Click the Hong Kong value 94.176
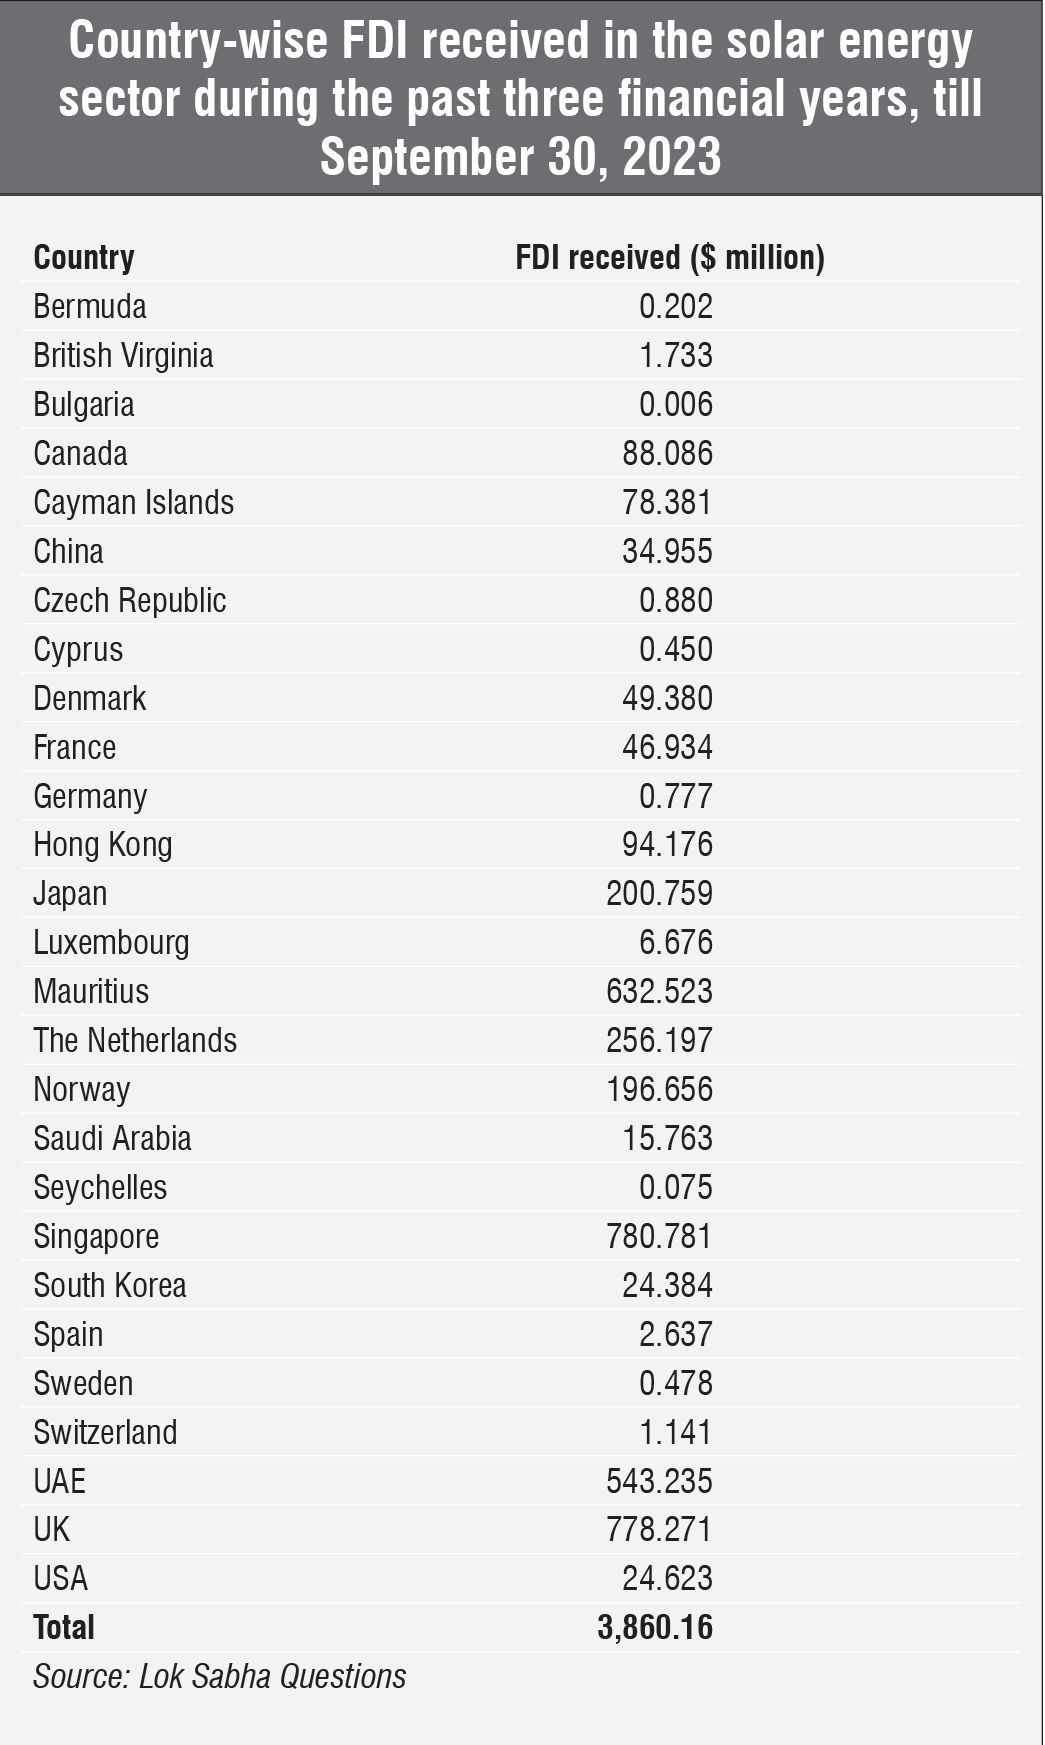The image size is (1045, 1745). coord(667,845)
